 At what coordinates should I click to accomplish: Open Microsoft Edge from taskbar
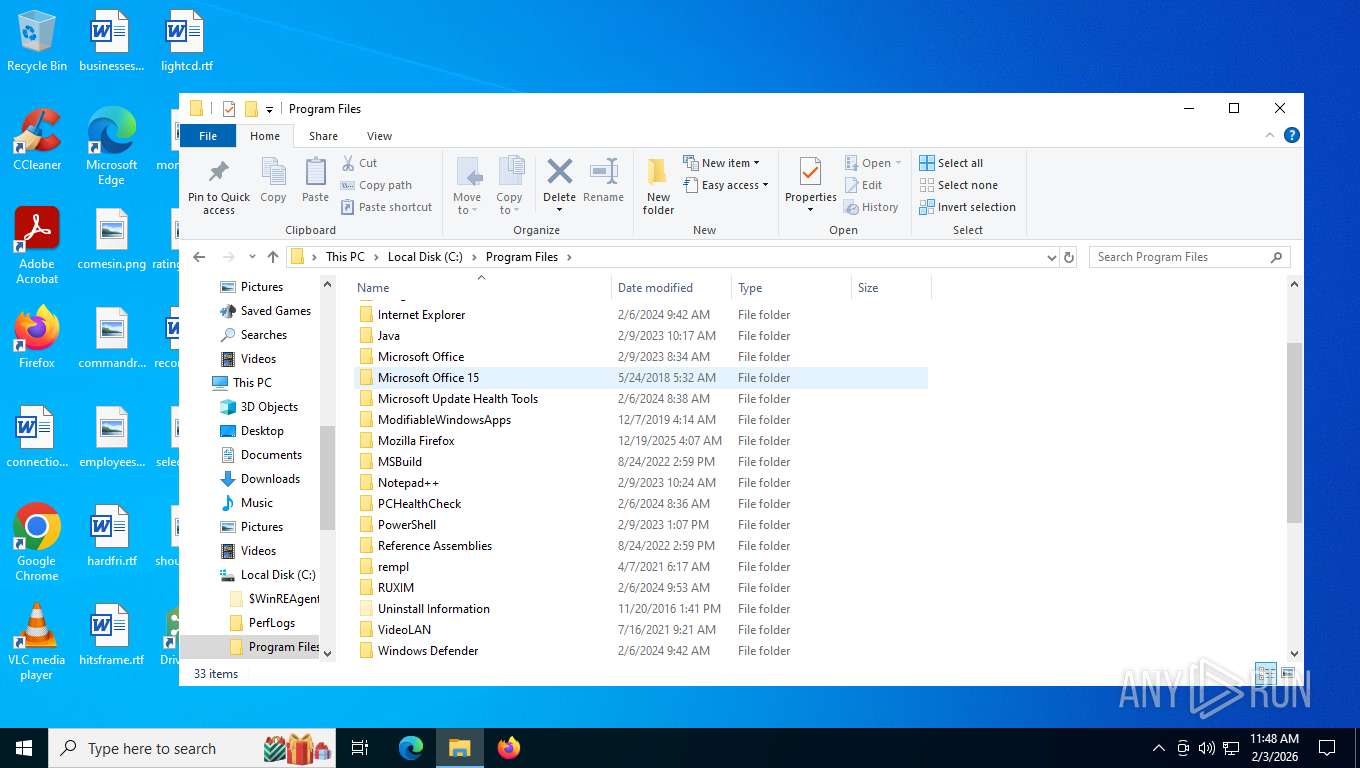coord(411,748)
